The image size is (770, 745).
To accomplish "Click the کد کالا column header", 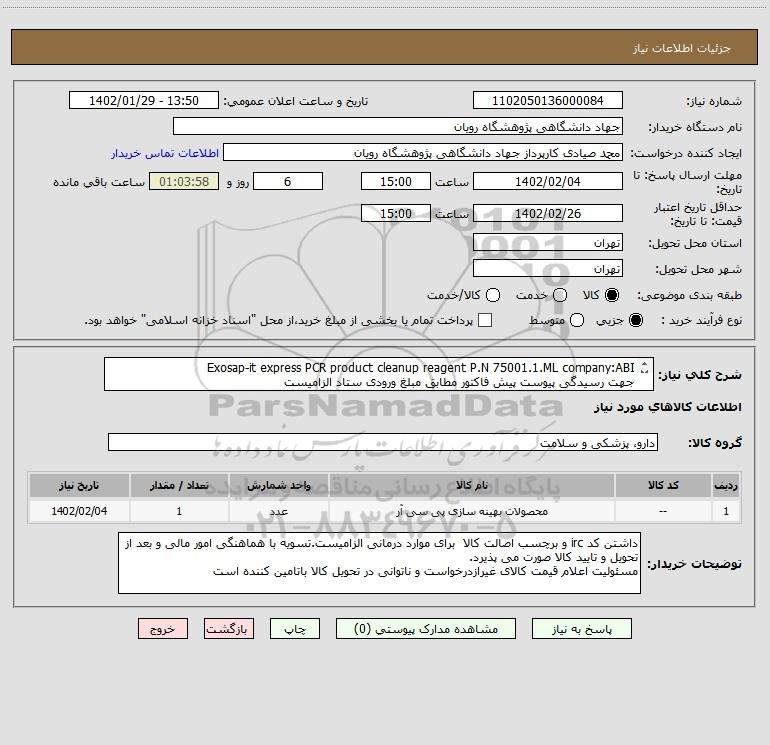I will (x=663, y=485).
